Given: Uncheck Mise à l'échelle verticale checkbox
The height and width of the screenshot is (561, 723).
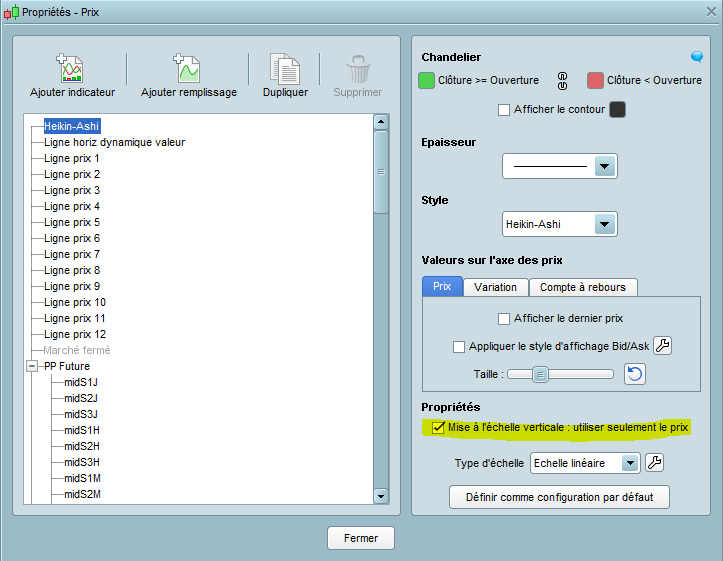Looking at the screenshot, I should (x=438, y=428).
